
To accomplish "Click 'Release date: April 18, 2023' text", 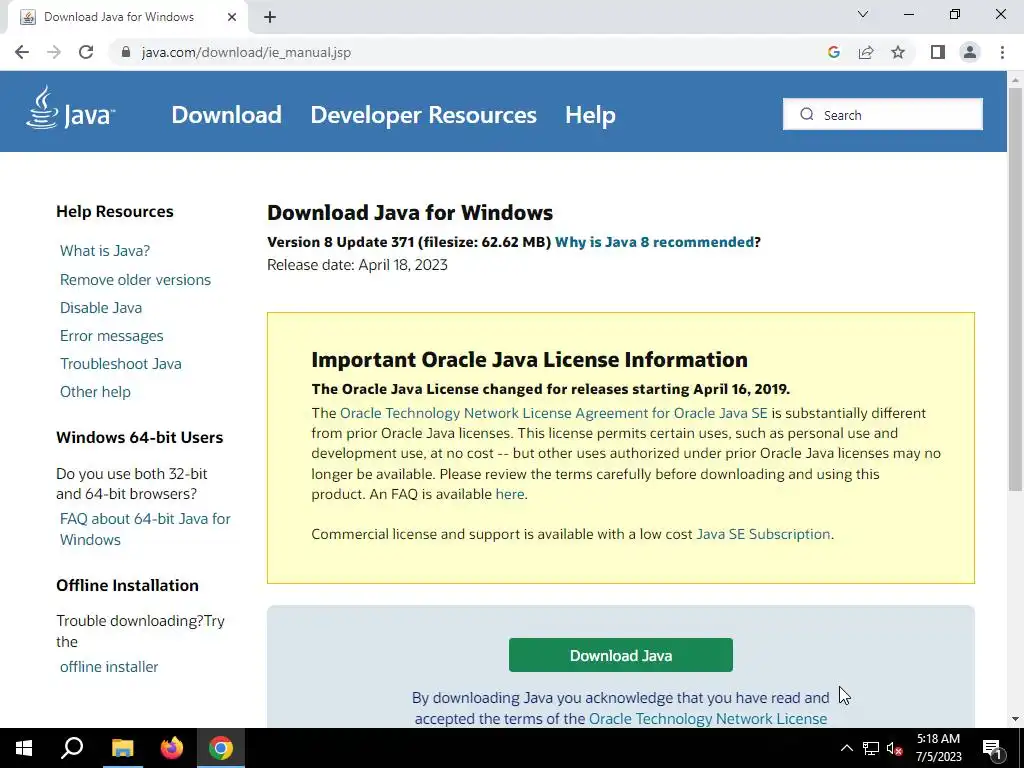I will [x=357, y=265].
